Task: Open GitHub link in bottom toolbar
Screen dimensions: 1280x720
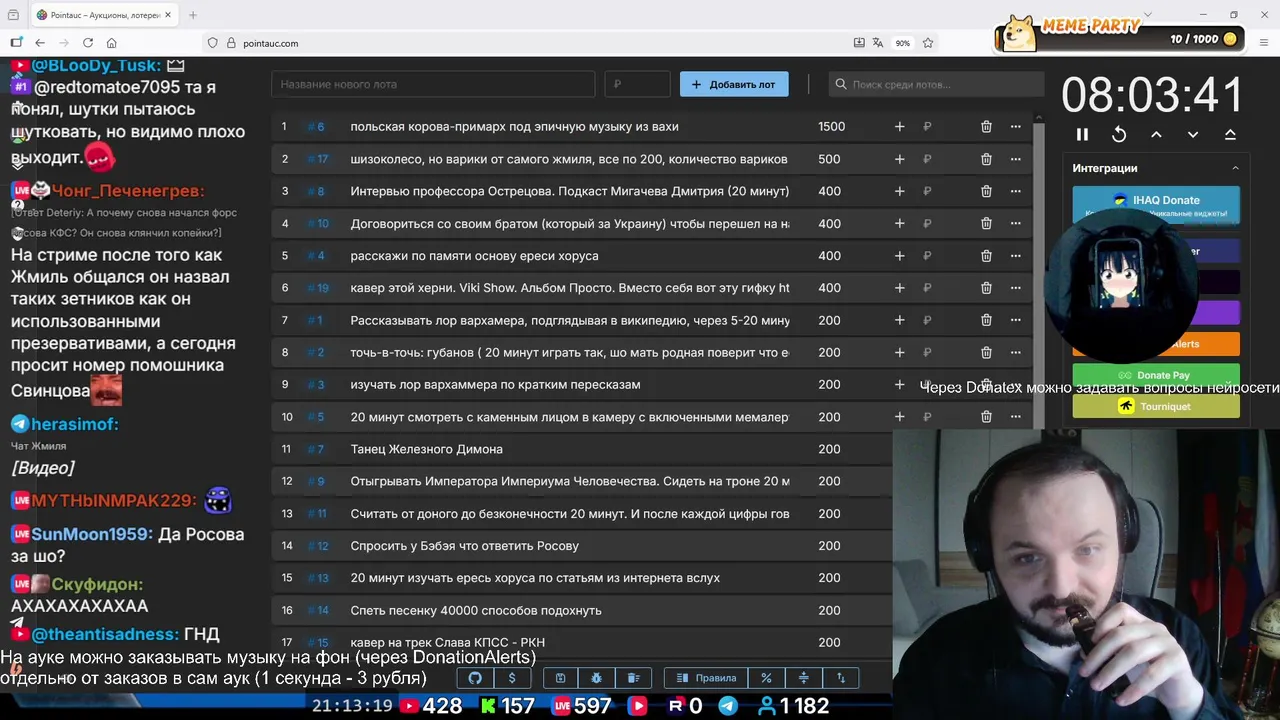Action: click(x=475, y=678)
